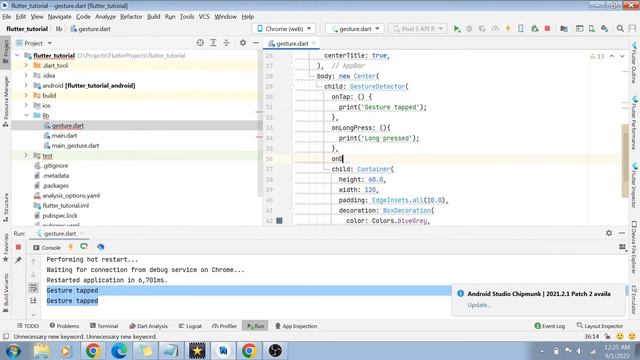Open the Dart Analysis tool window
The image size is (640, 360).
tap(149, 326)
